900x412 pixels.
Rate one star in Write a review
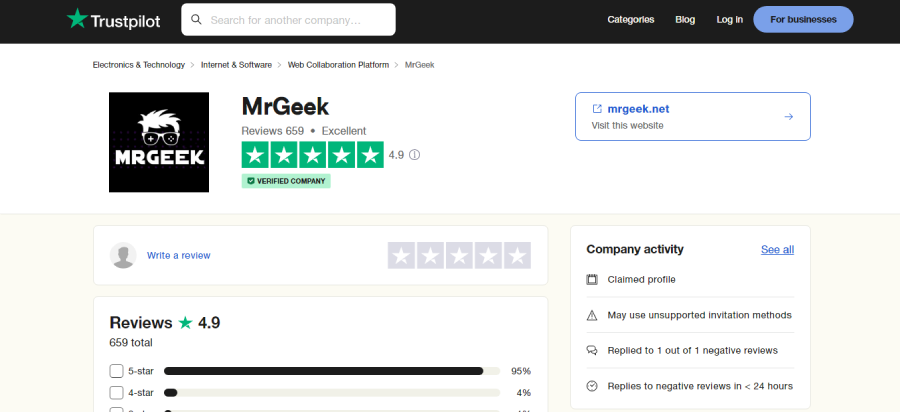(401, 255)
